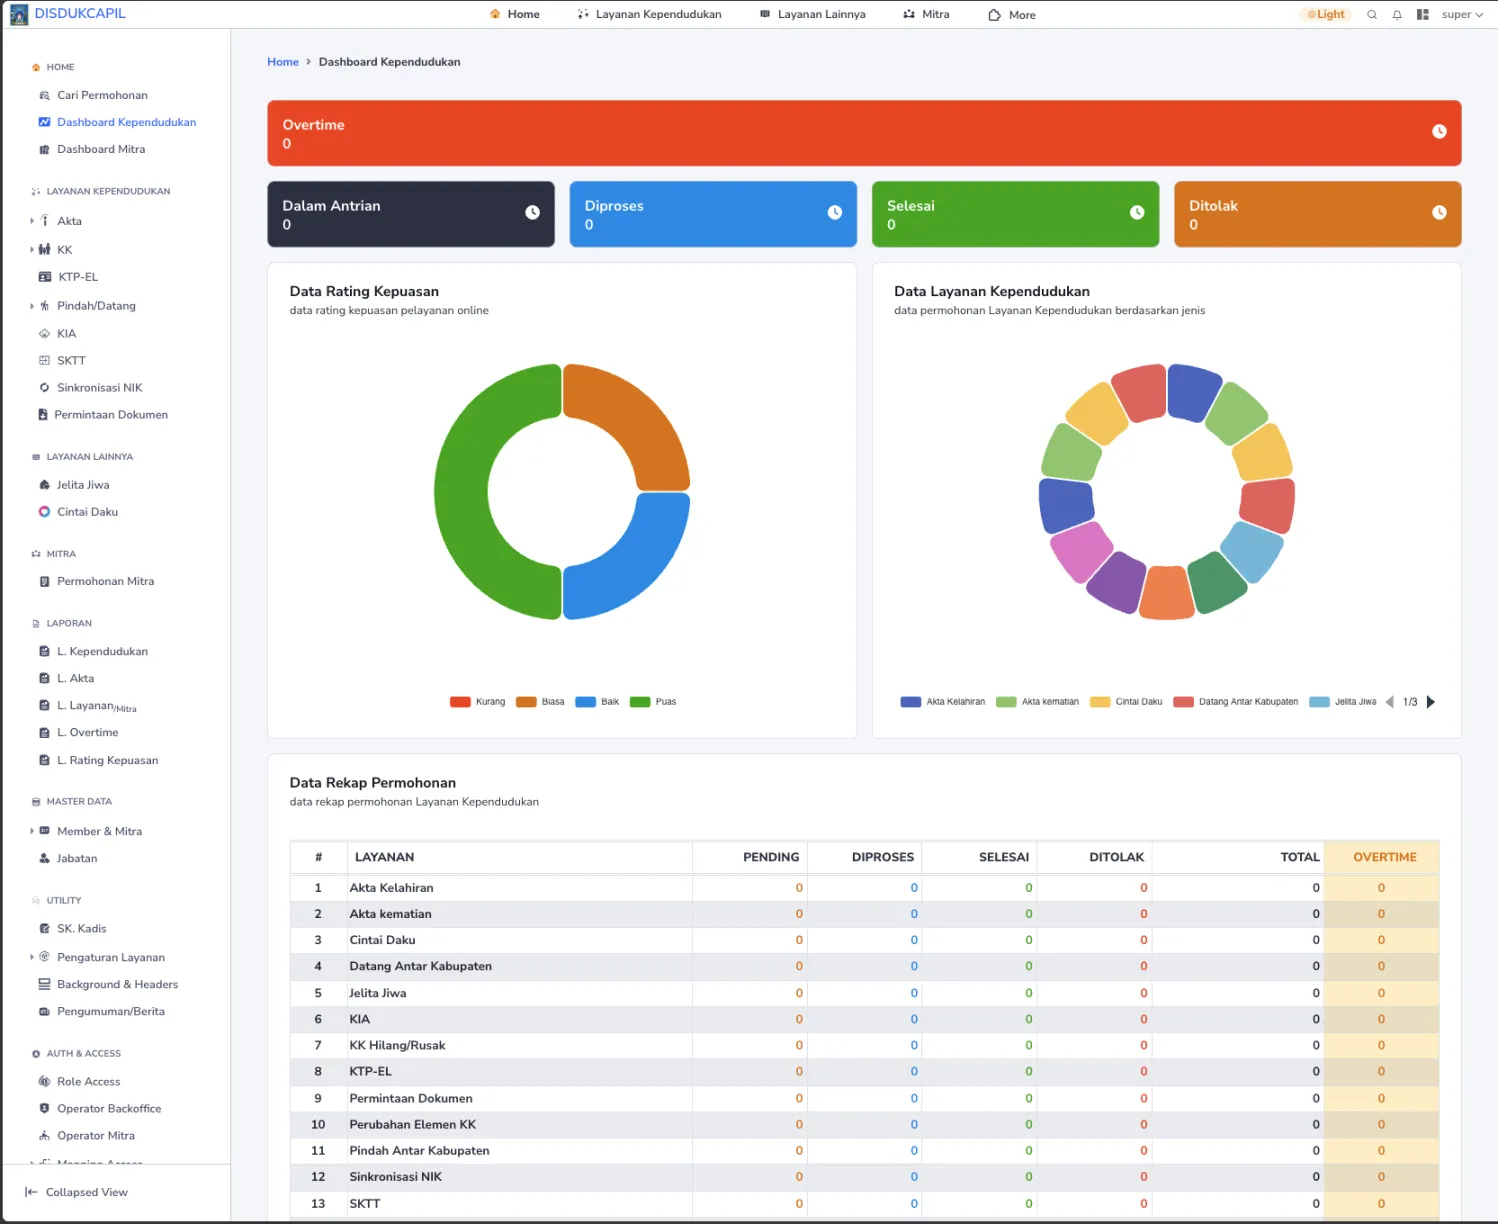Expand the Akta sidebar menu
This screenshot has width=1498, height=1224.
point(69,221)
